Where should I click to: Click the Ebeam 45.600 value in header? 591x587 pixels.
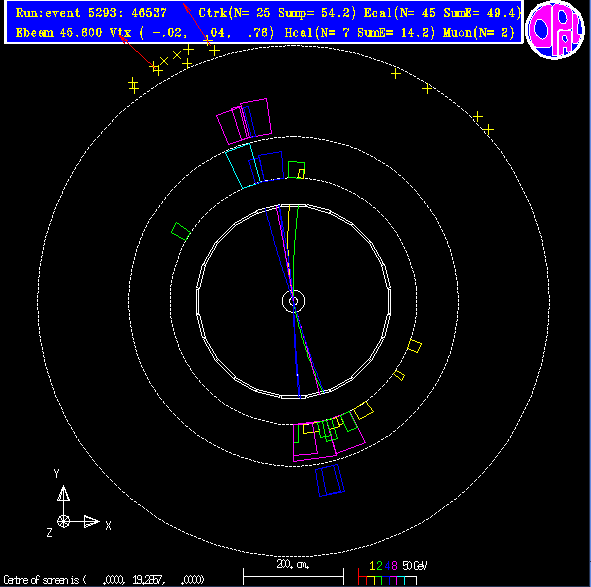tap(59, 33)
